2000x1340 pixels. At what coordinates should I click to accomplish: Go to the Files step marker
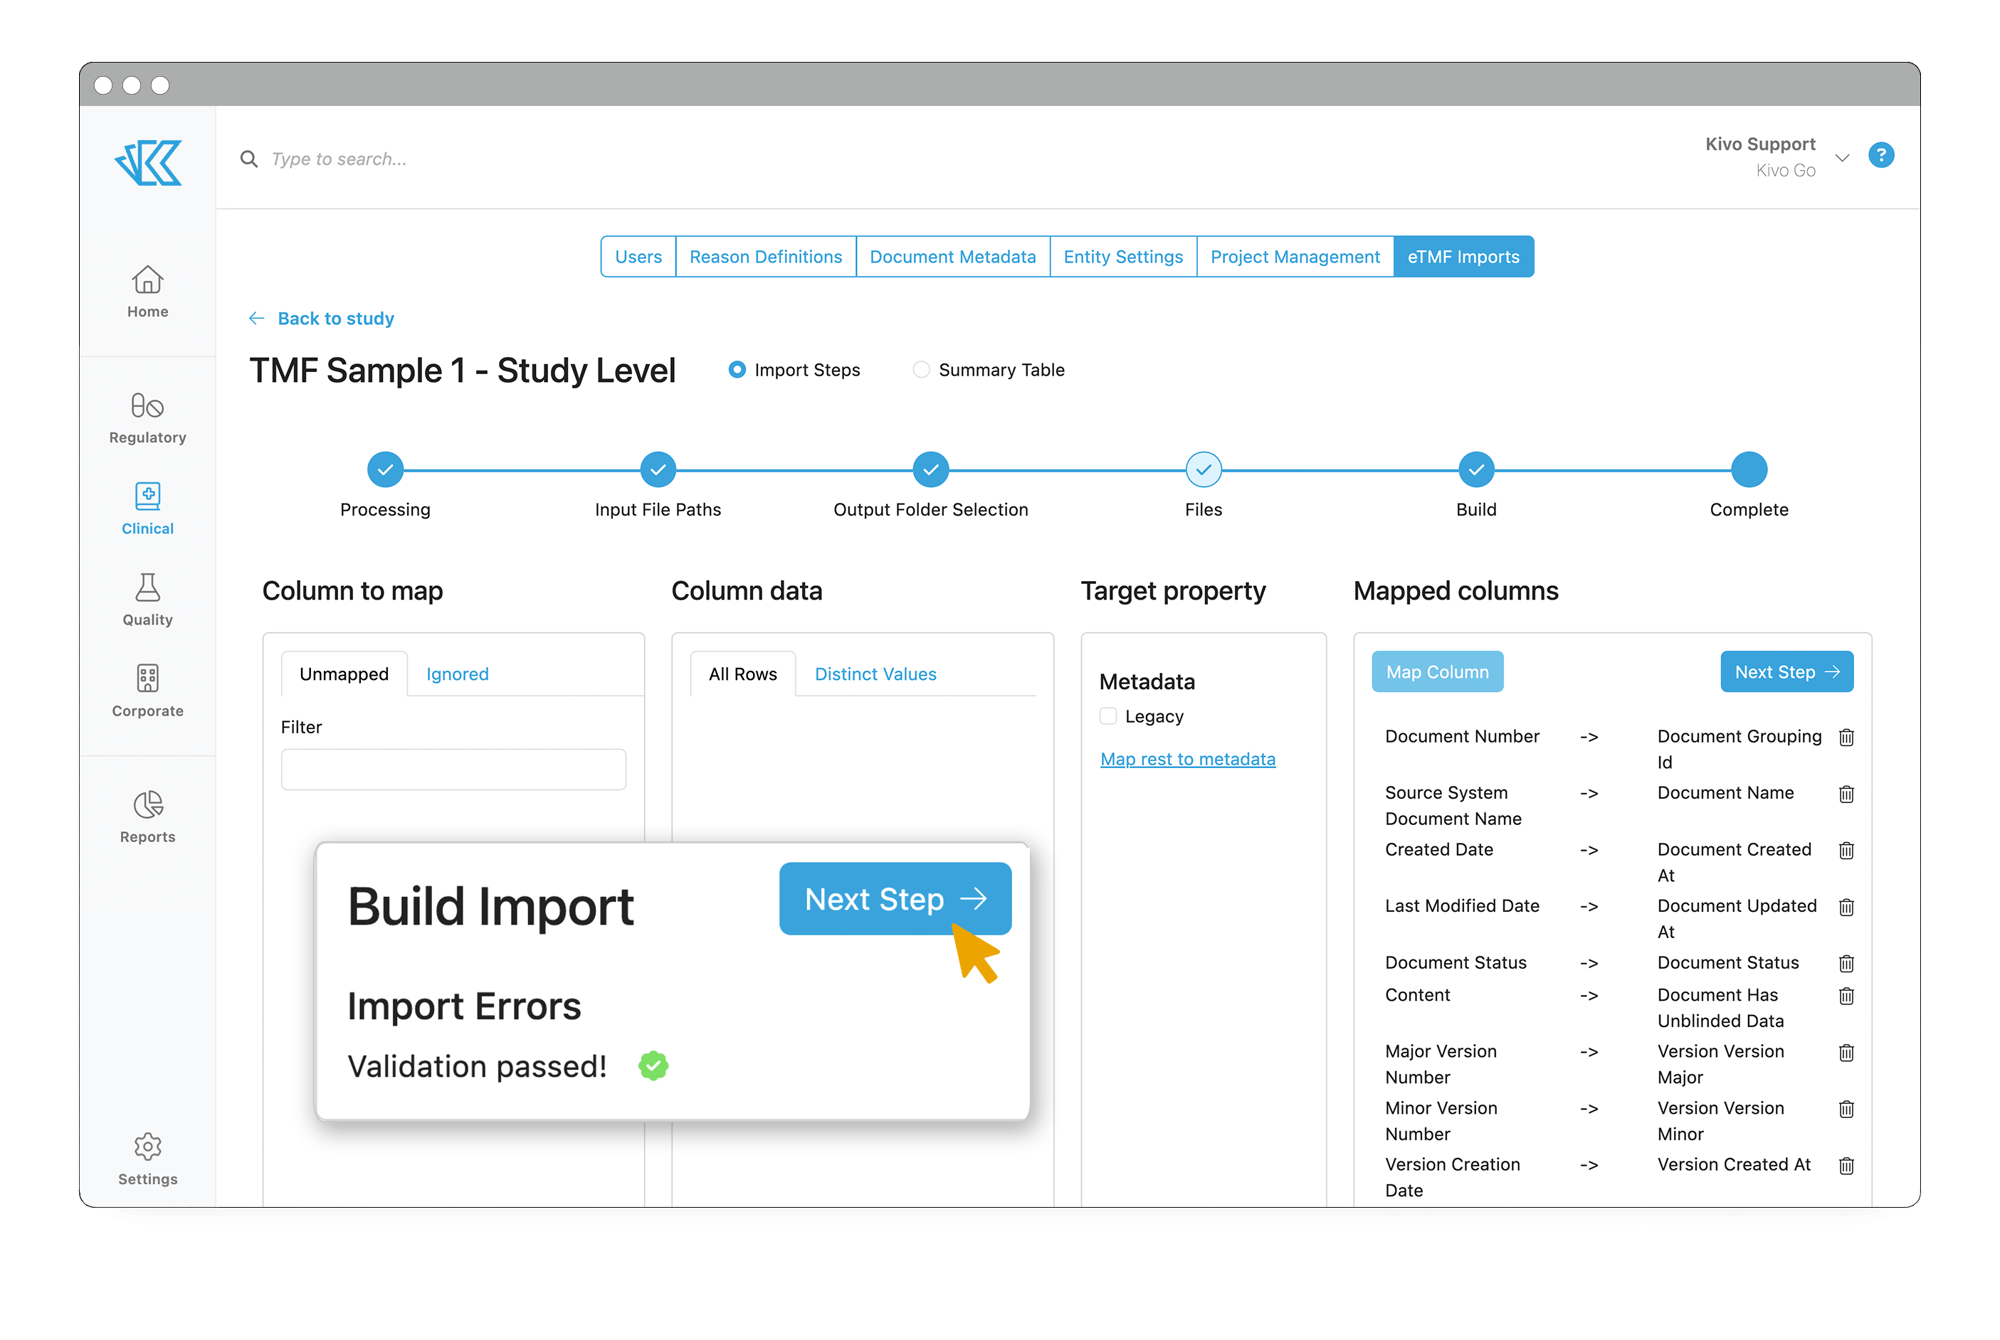coord(1204,469)
